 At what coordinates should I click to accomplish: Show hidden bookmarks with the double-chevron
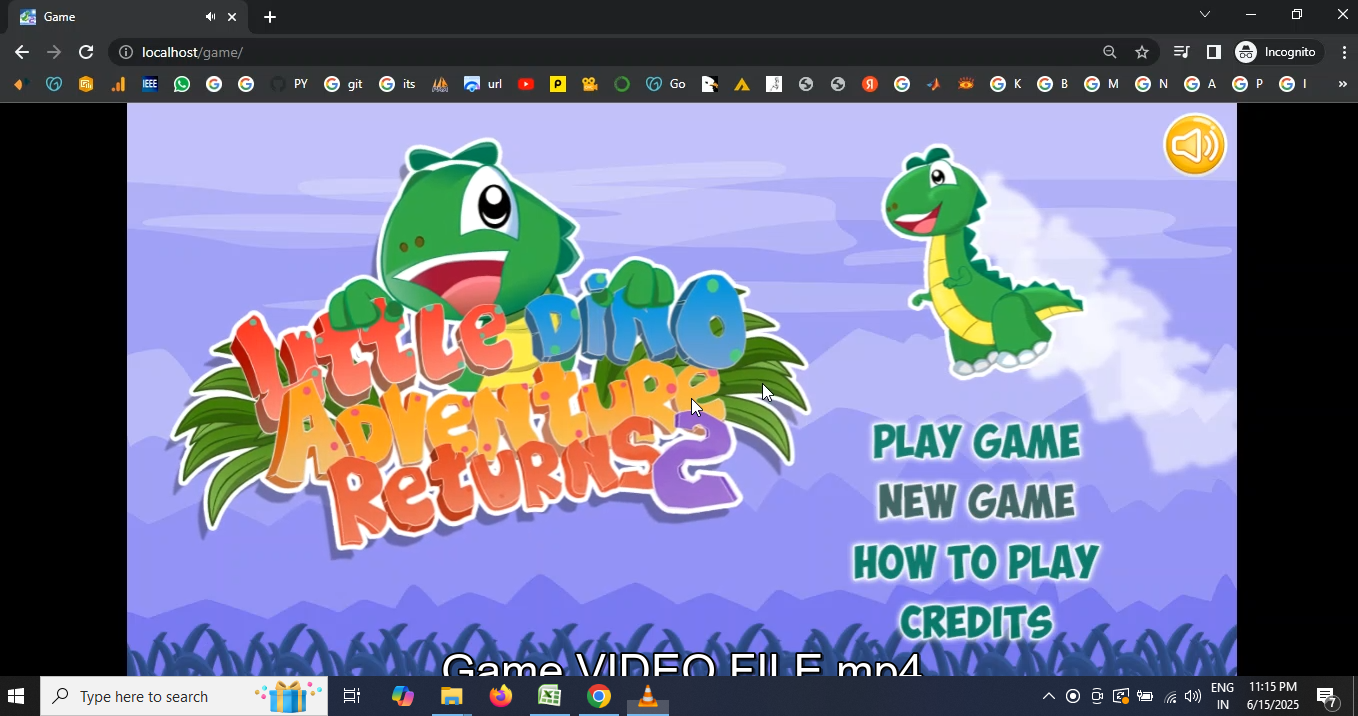point(1342,85)
